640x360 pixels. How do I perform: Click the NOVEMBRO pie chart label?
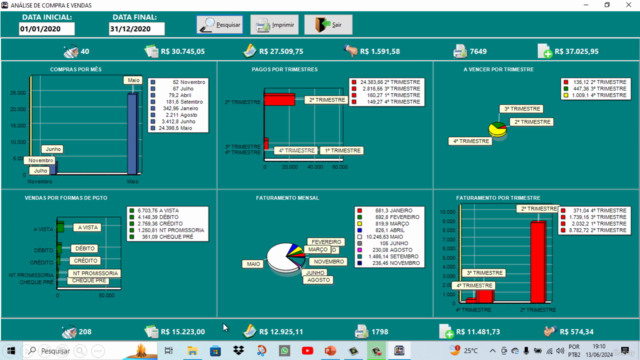[x=329, y=262]
